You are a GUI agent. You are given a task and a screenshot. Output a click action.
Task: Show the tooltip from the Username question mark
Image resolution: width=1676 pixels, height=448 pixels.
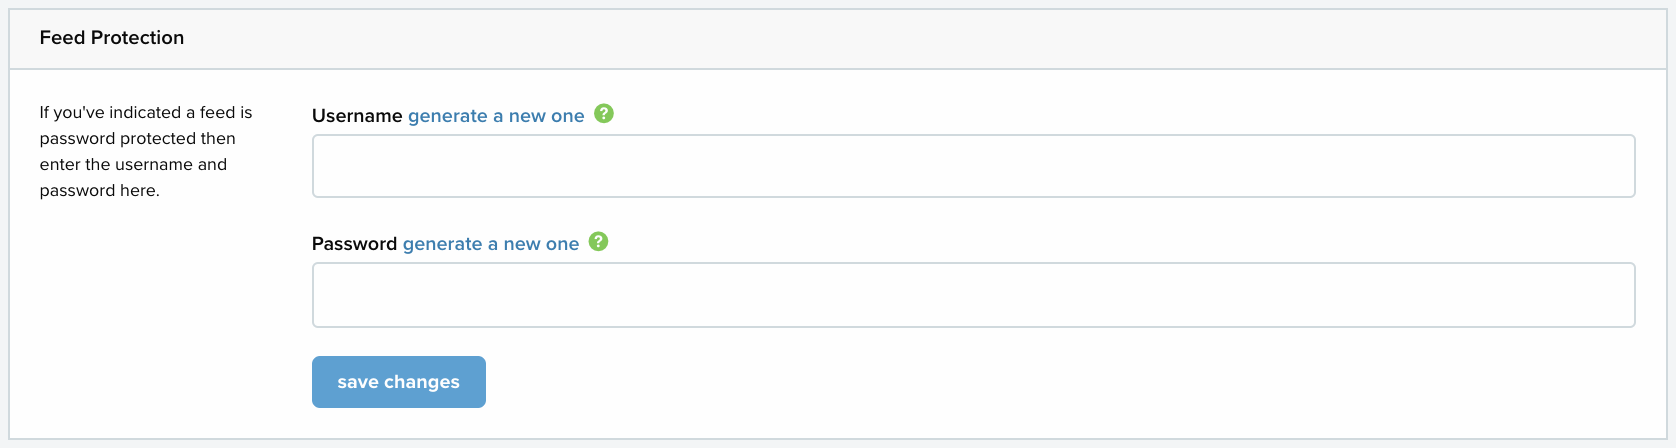tap(604, 114)
